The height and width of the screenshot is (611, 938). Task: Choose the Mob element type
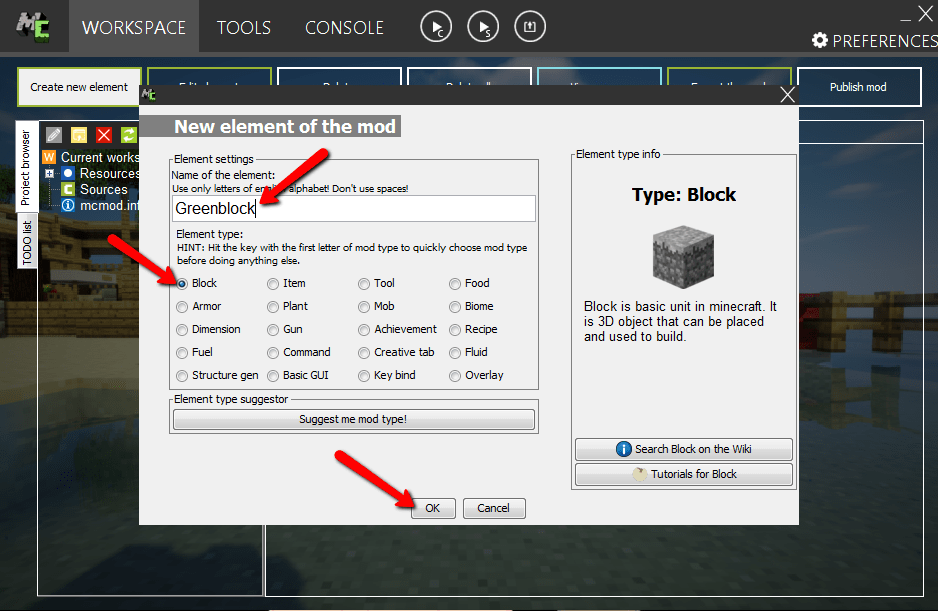(362, 306)
